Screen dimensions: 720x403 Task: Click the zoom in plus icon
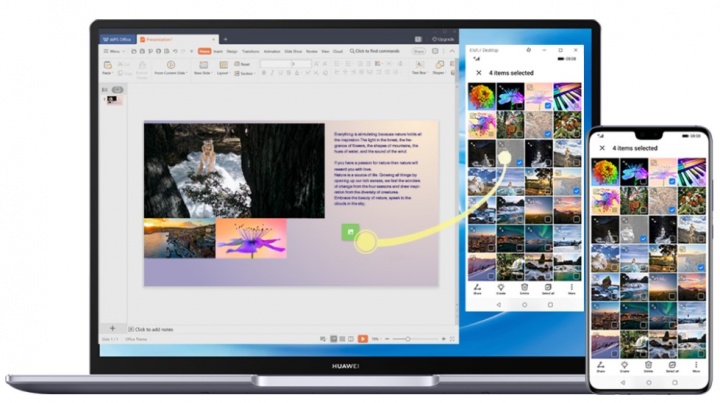coord(444,339)
